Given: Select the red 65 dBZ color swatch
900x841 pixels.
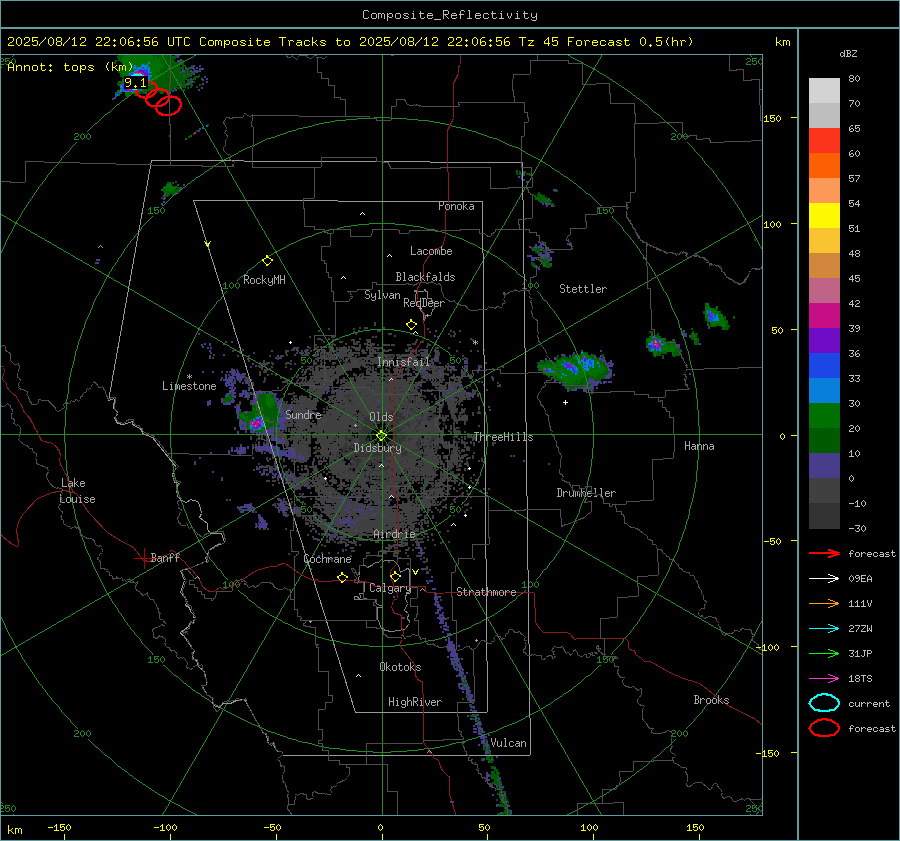Looking at the screenshot, I should point(824,141).
